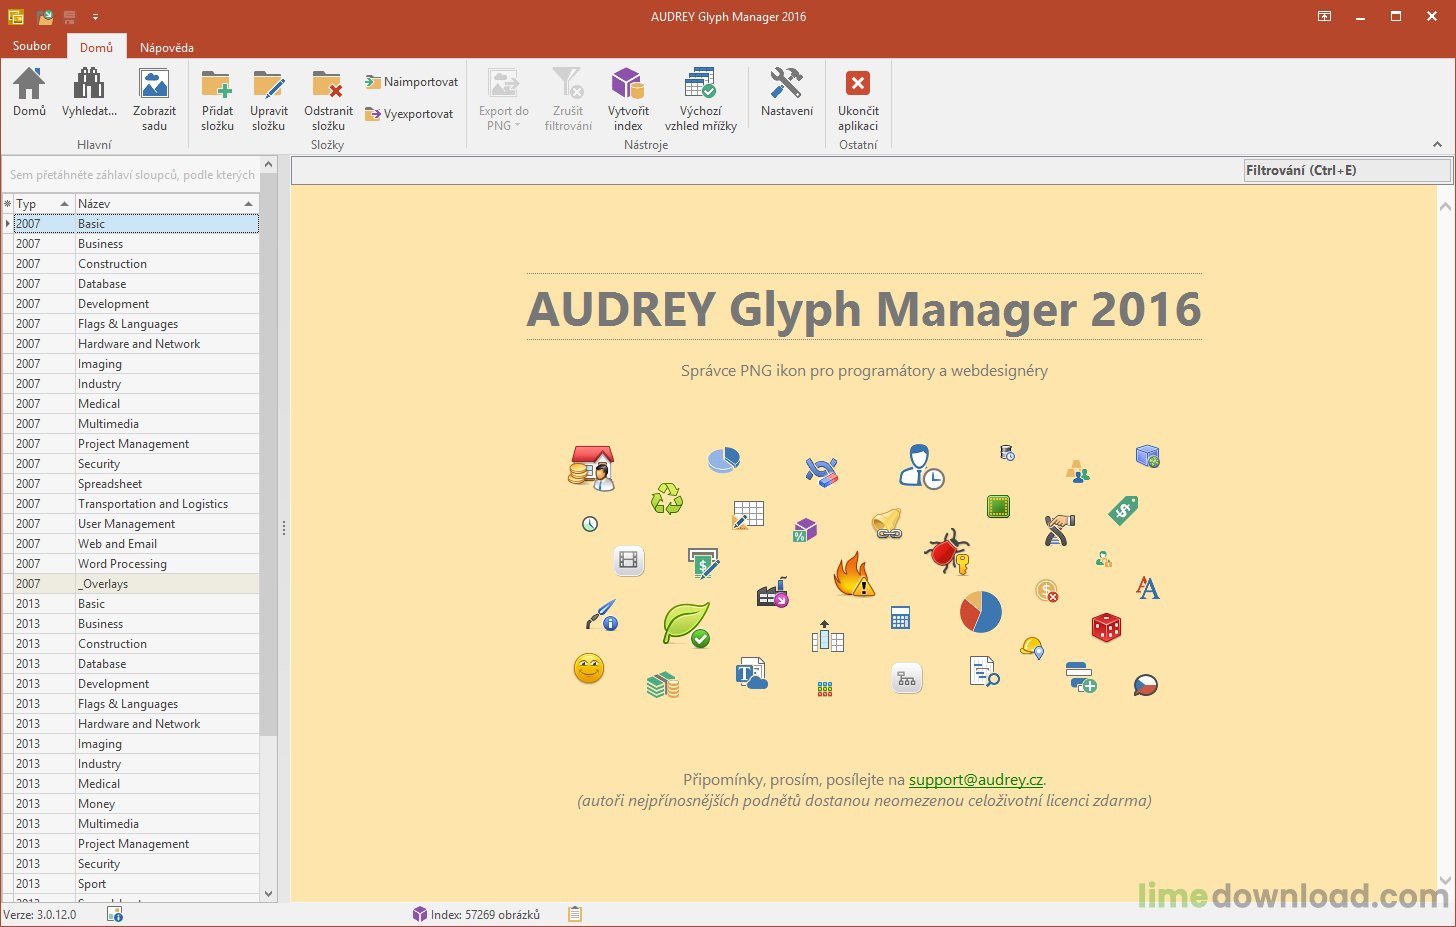Select the Vyhledat search tool
This screenshot has width=1456, height=927.
point(89,97)
